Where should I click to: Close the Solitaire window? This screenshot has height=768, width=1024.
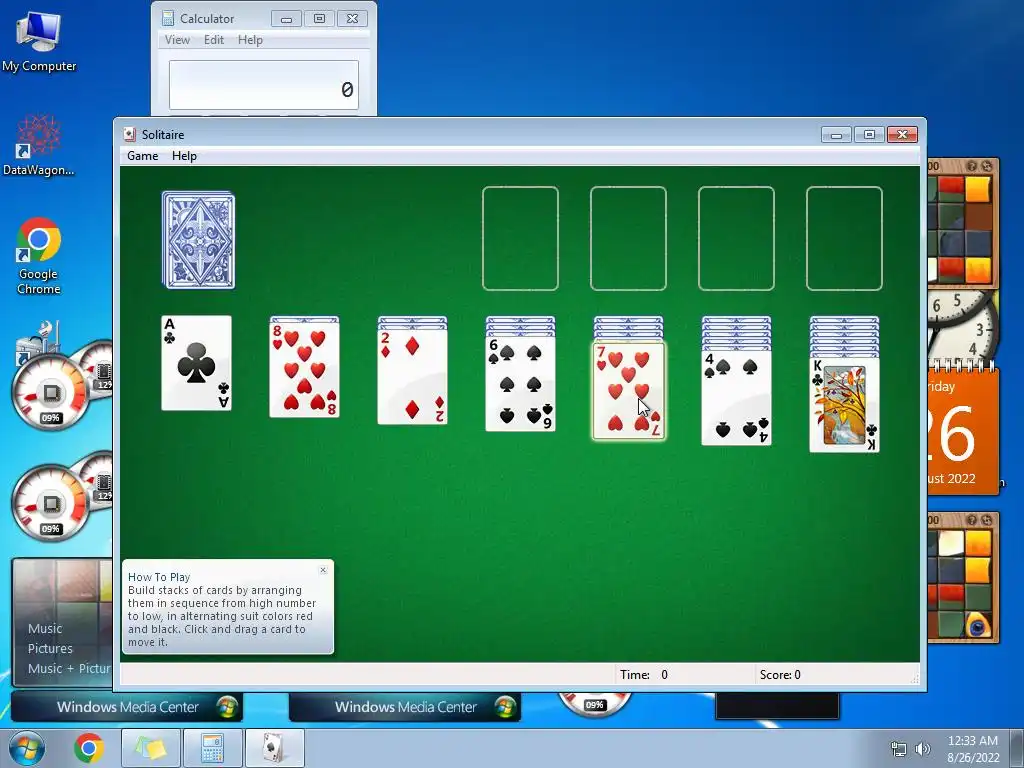click(903, 135)
